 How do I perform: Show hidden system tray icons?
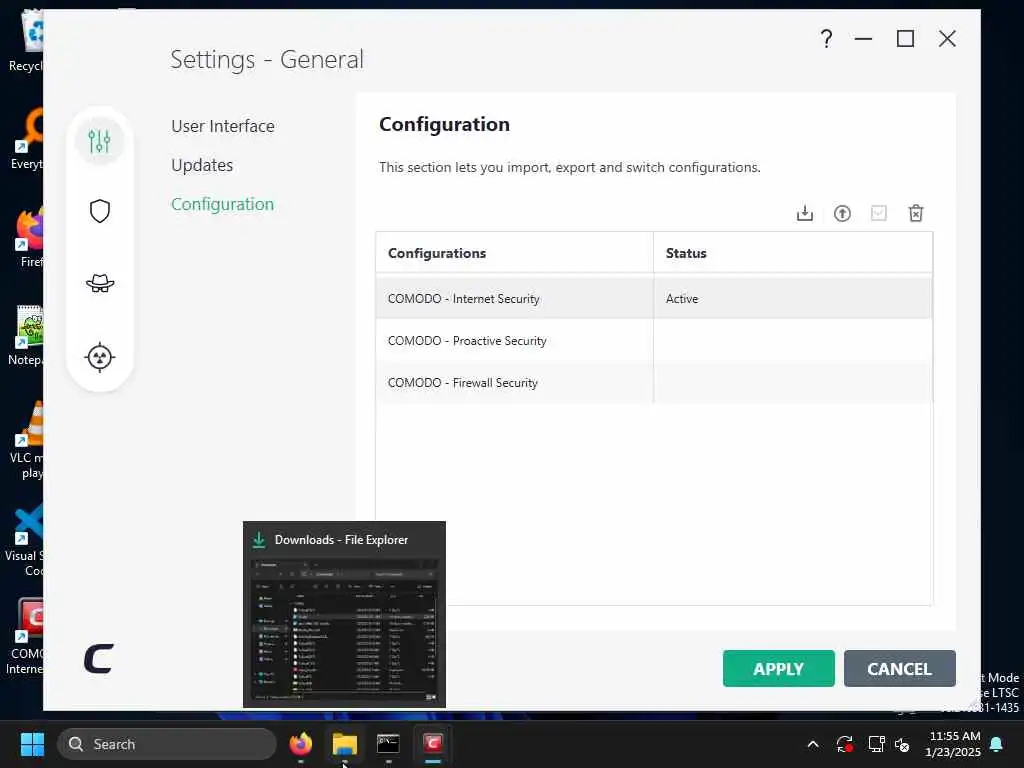812,744
